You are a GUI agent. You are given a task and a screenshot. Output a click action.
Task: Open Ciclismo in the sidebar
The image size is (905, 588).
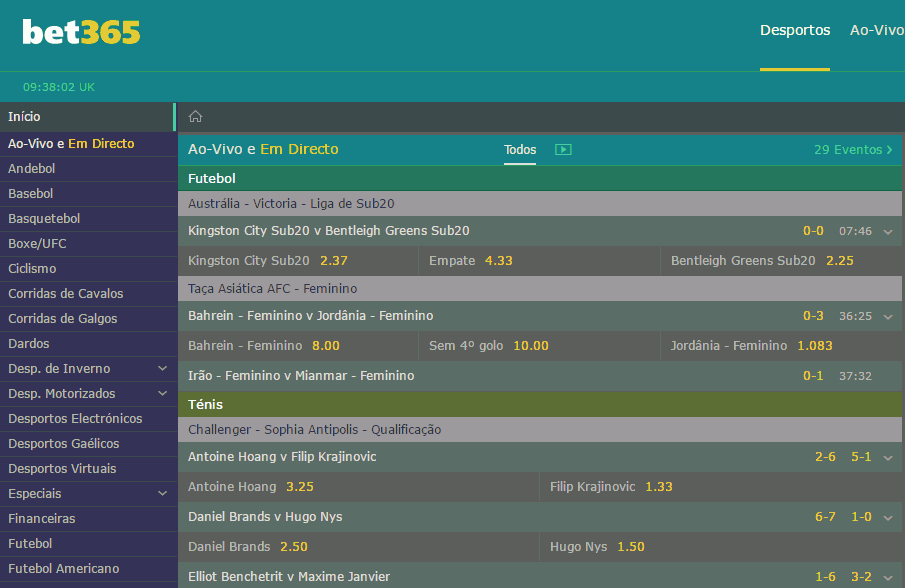88,268
